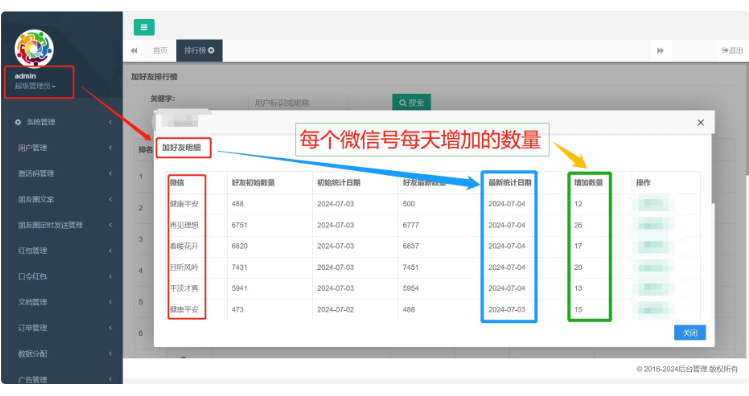This screenshot has height=396, width=749.
Task: Close the modal with the X icon
Action: pyautogui.click(x=700, y=123)
